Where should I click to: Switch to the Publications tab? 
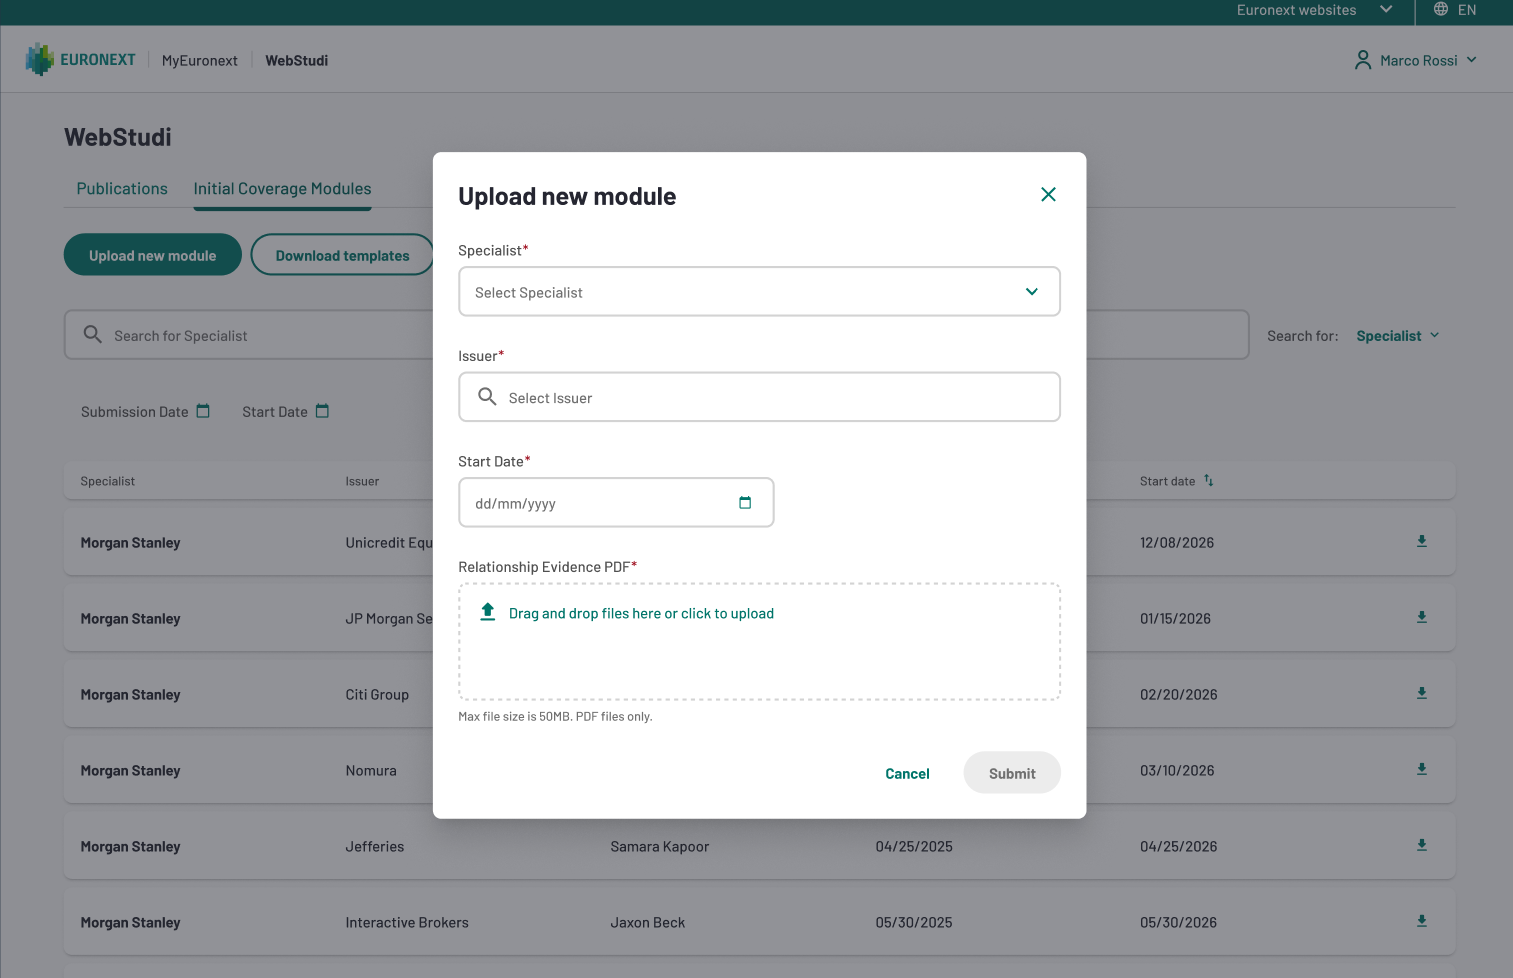pyautogui.click(x=122, y=189)
